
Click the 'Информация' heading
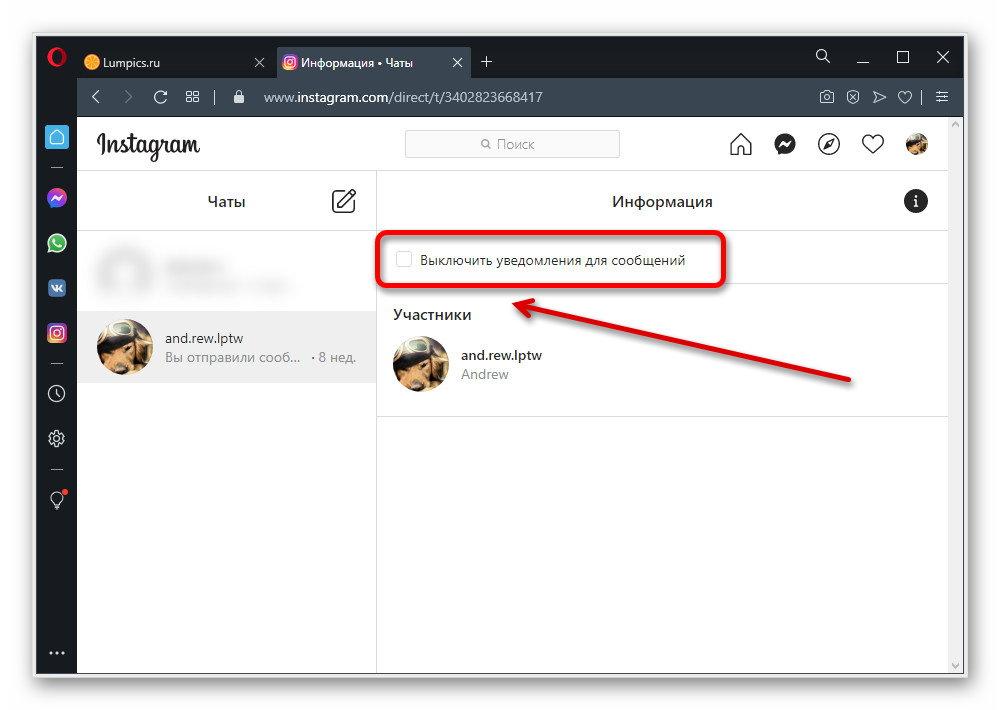[x=662, y=202]
